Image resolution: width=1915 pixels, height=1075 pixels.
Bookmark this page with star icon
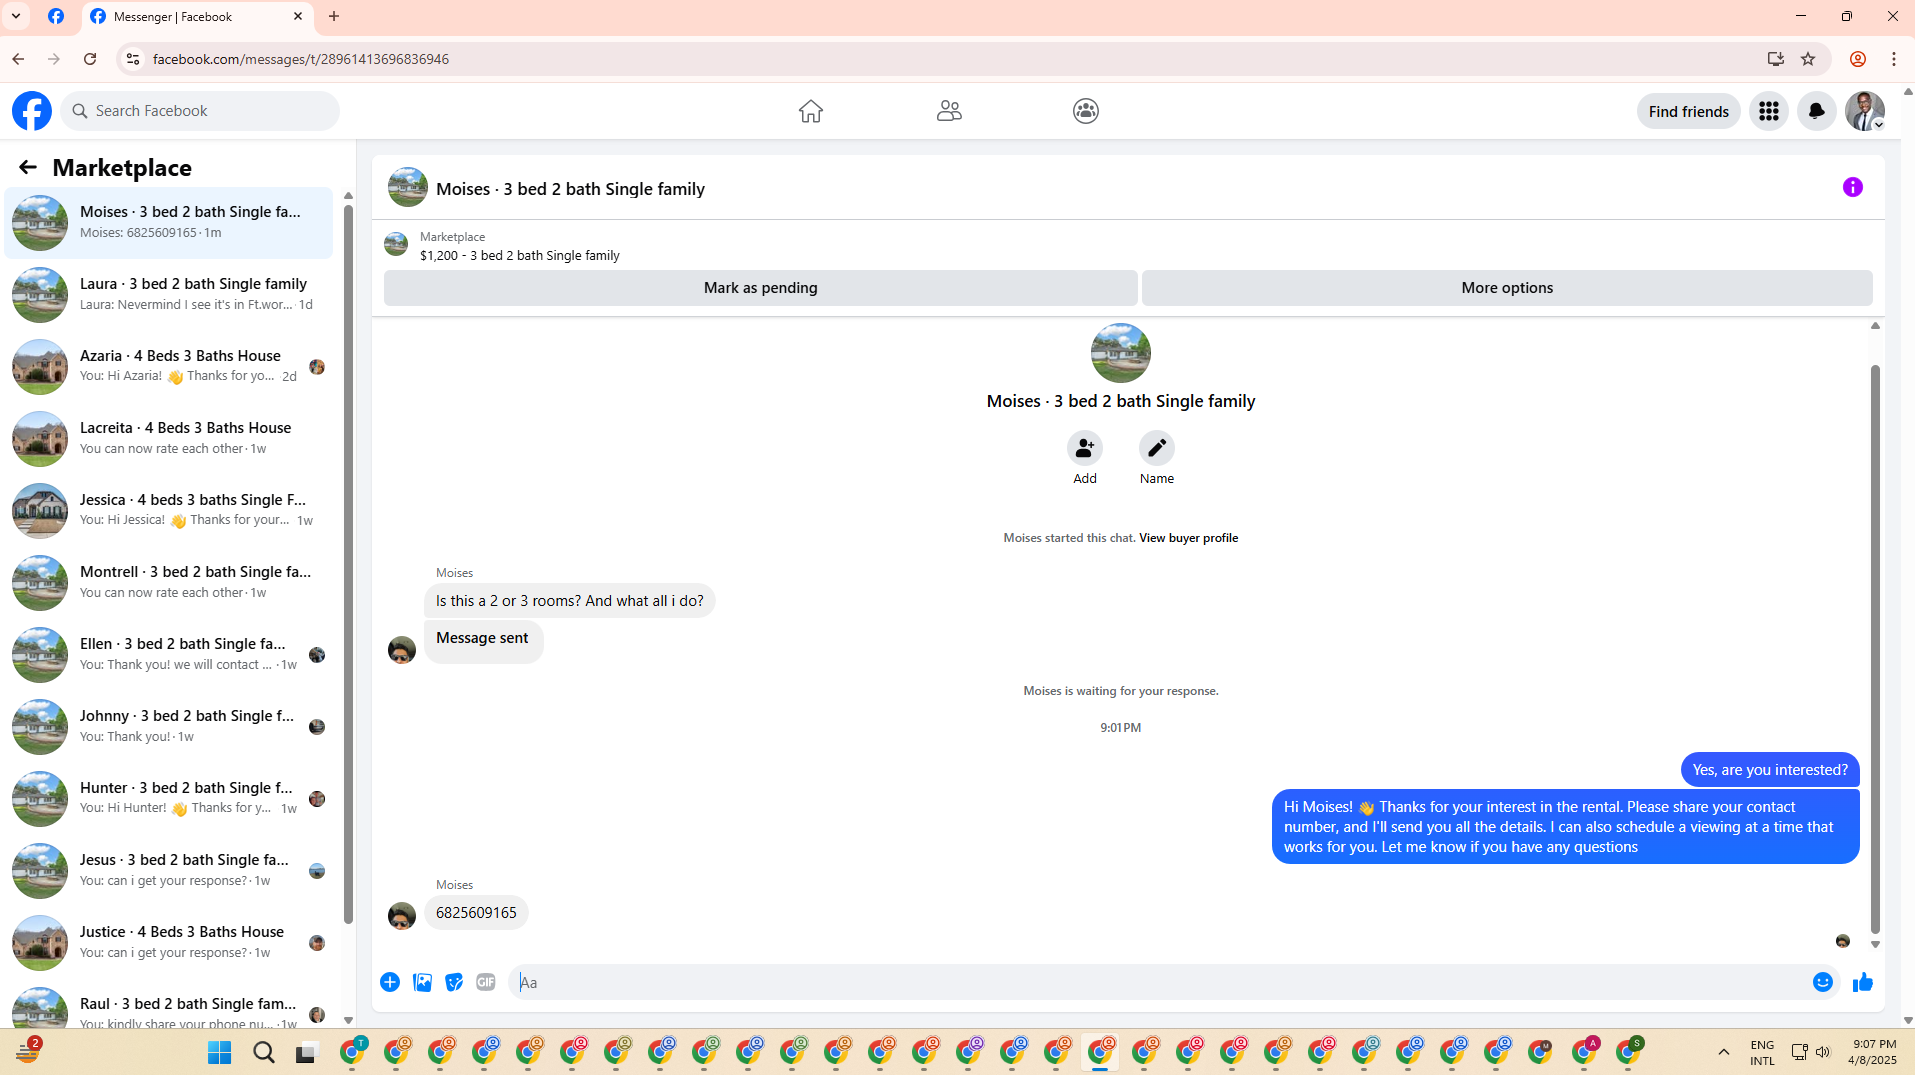[1808, 59]
